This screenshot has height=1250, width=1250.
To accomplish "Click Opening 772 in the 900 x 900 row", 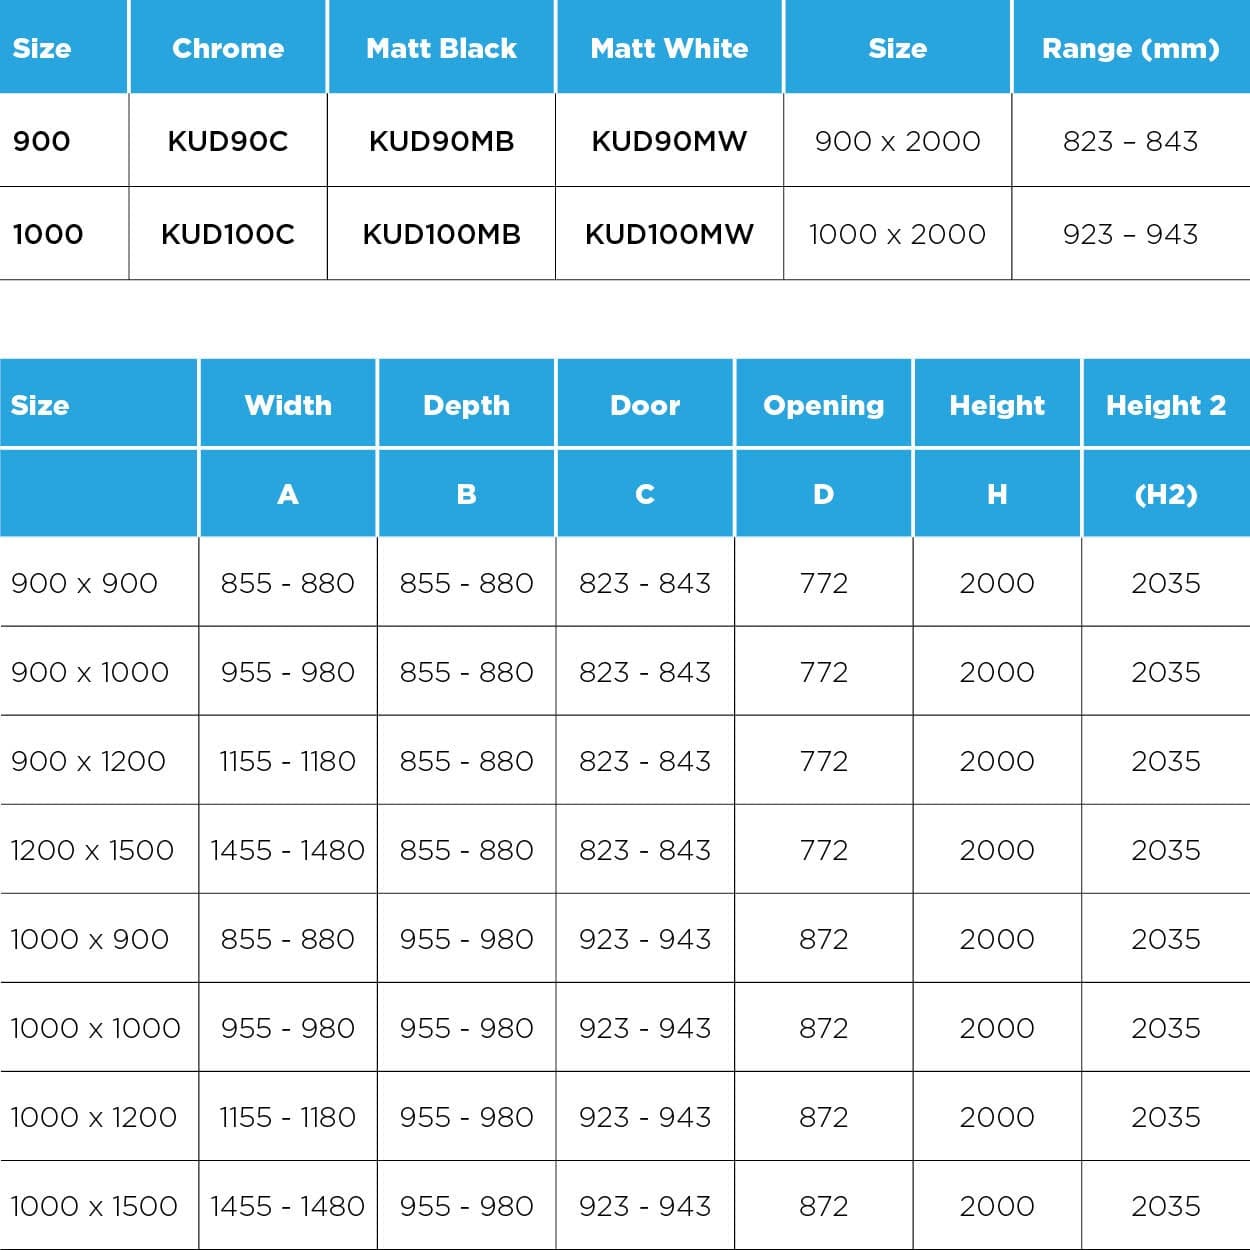I will 824,583.
